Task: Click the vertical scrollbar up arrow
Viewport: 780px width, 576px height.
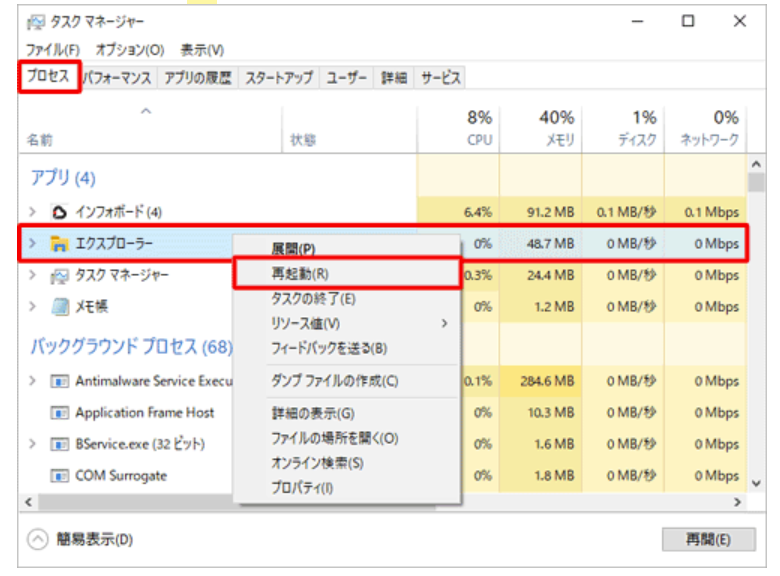Action: 756,164
